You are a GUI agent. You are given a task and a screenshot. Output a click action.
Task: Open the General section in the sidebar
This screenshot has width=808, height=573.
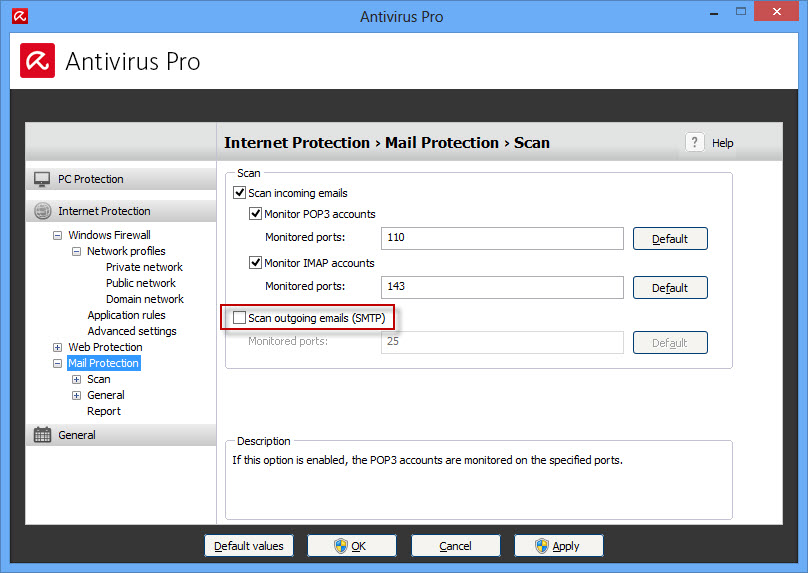click(121, 435)
